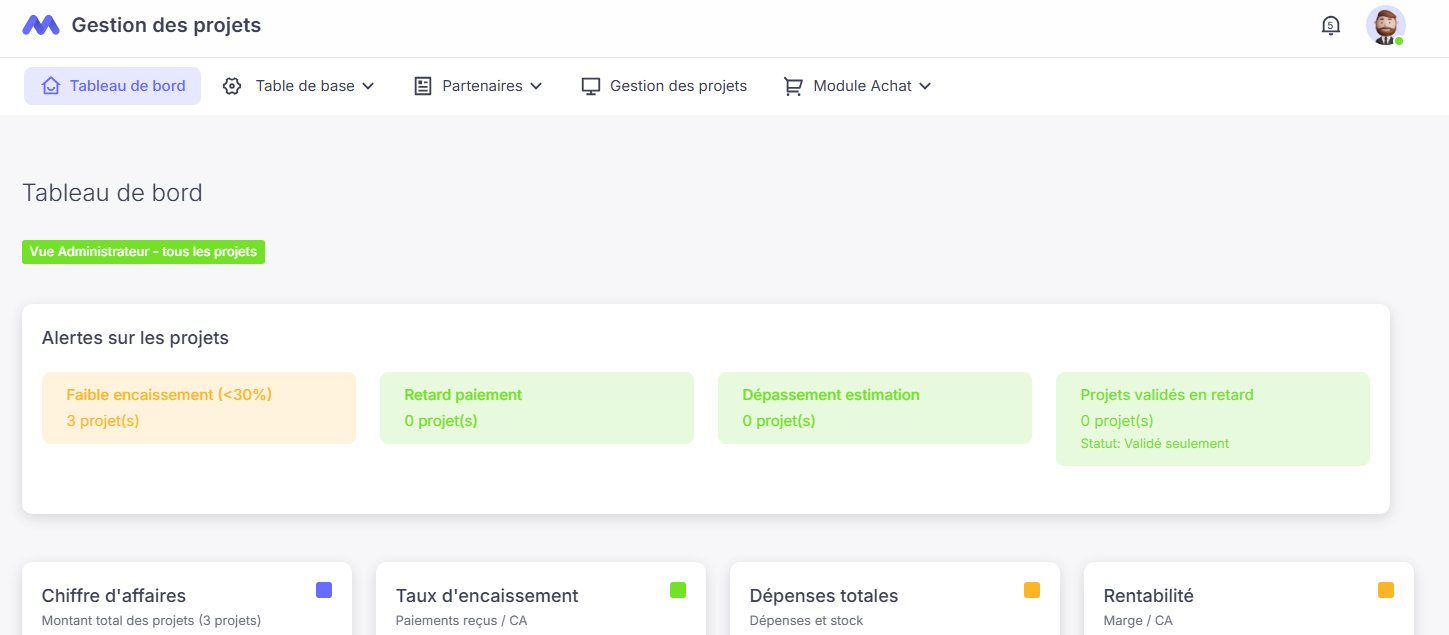Screen dimensions: 1449x635
Task: Expand the Table de base dropdown chevron
Action: point(368,86)
